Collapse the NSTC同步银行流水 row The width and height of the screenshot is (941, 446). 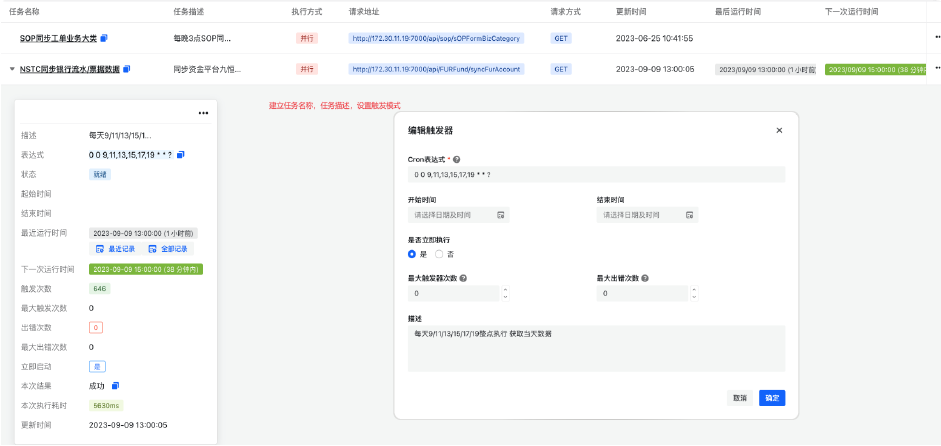coord(12,69)
